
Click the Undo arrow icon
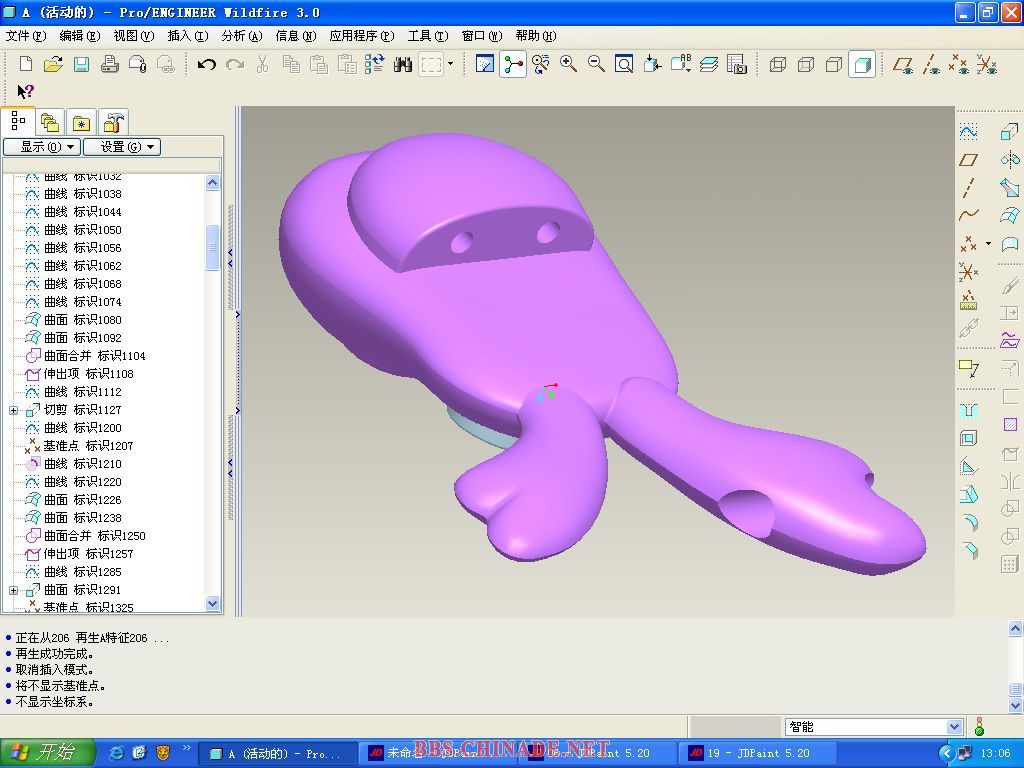pos(207,65)
